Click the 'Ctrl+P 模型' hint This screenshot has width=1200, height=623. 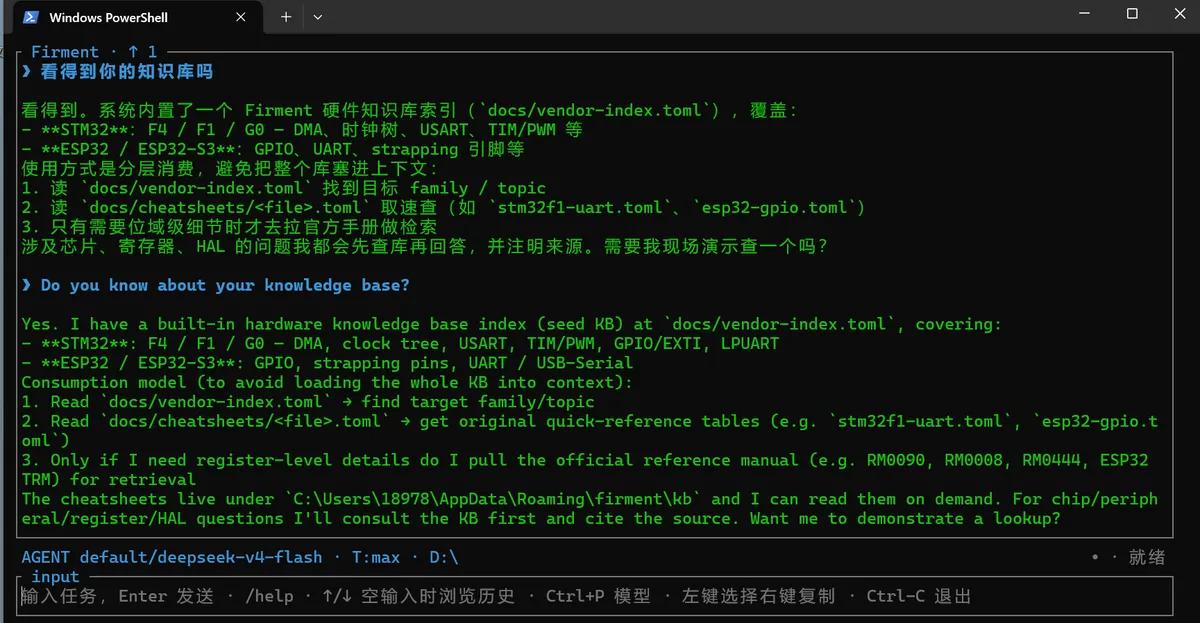click(x=598, y=596)
